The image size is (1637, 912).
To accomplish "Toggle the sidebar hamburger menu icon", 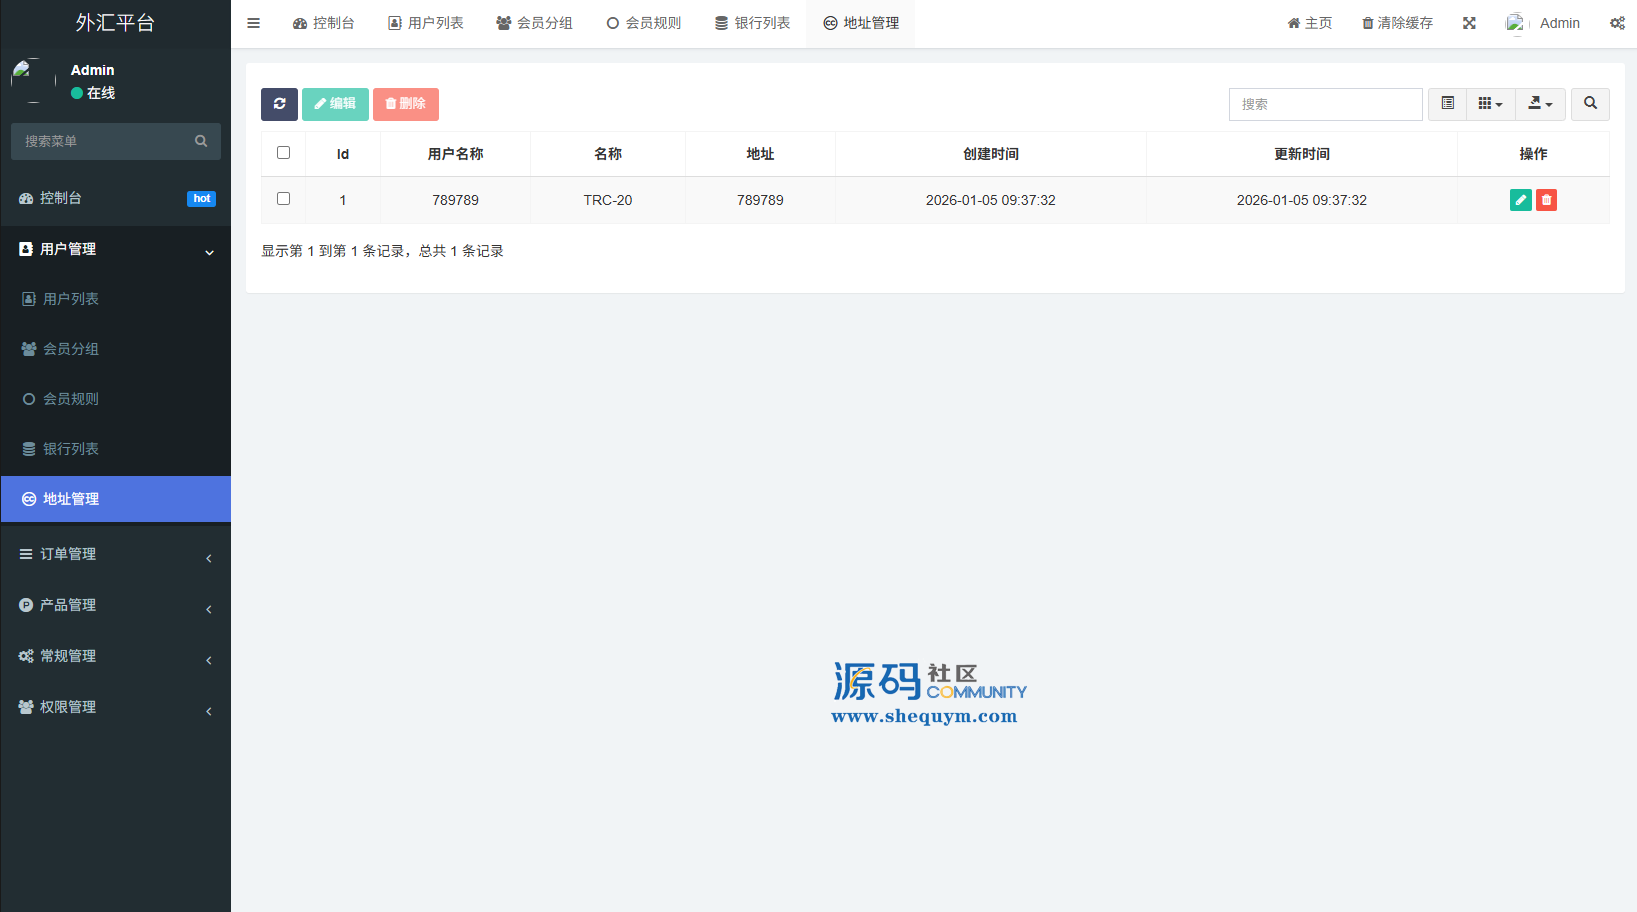I will pyautogui.click(x=254, y=23).
